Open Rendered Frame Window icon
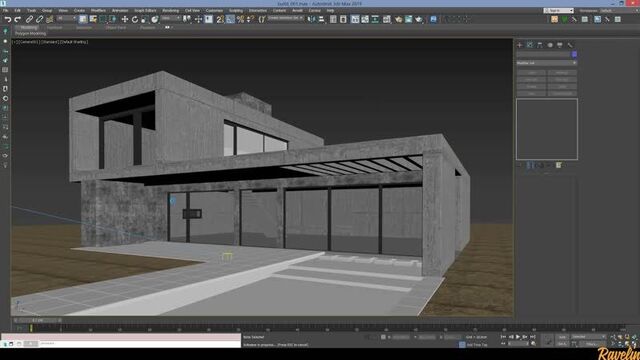The image size is (640, 360). (x=409, y=19)
